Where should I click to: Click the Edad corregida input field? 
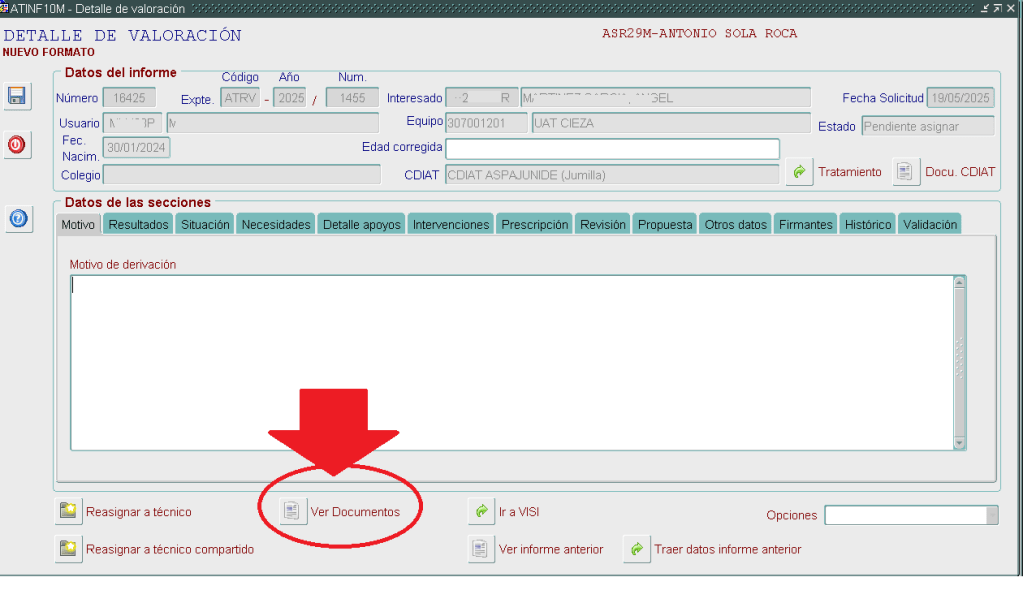[x=611, y=149]
